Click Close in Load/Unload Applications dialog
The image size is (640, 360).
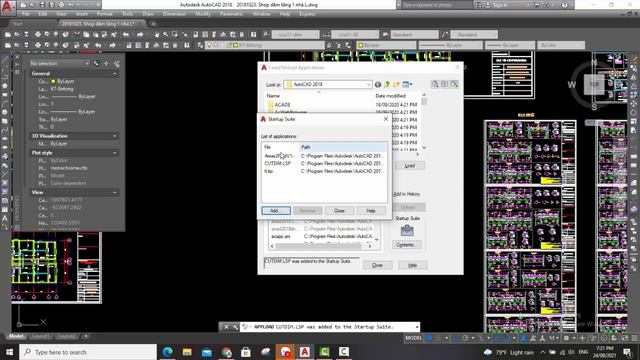click(378, 265)
